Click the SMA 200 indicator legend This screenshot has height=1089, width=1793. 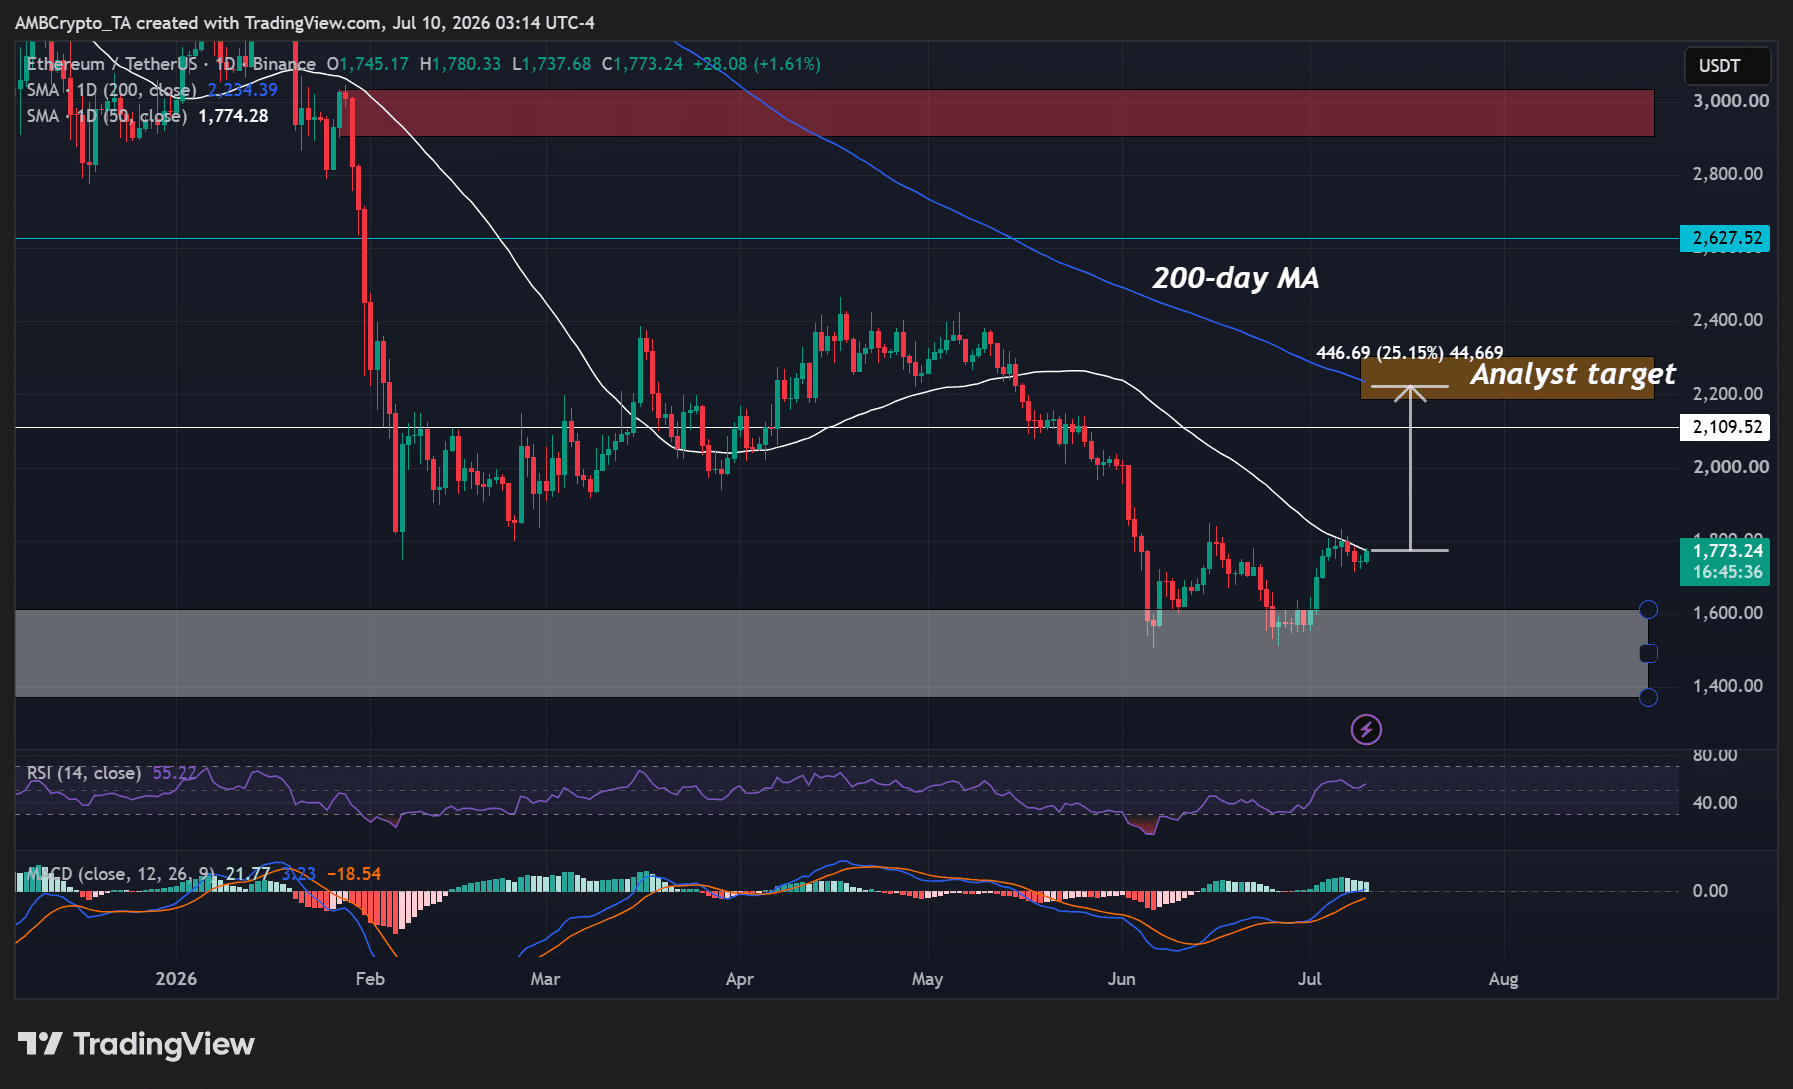(x=152, y=90)
